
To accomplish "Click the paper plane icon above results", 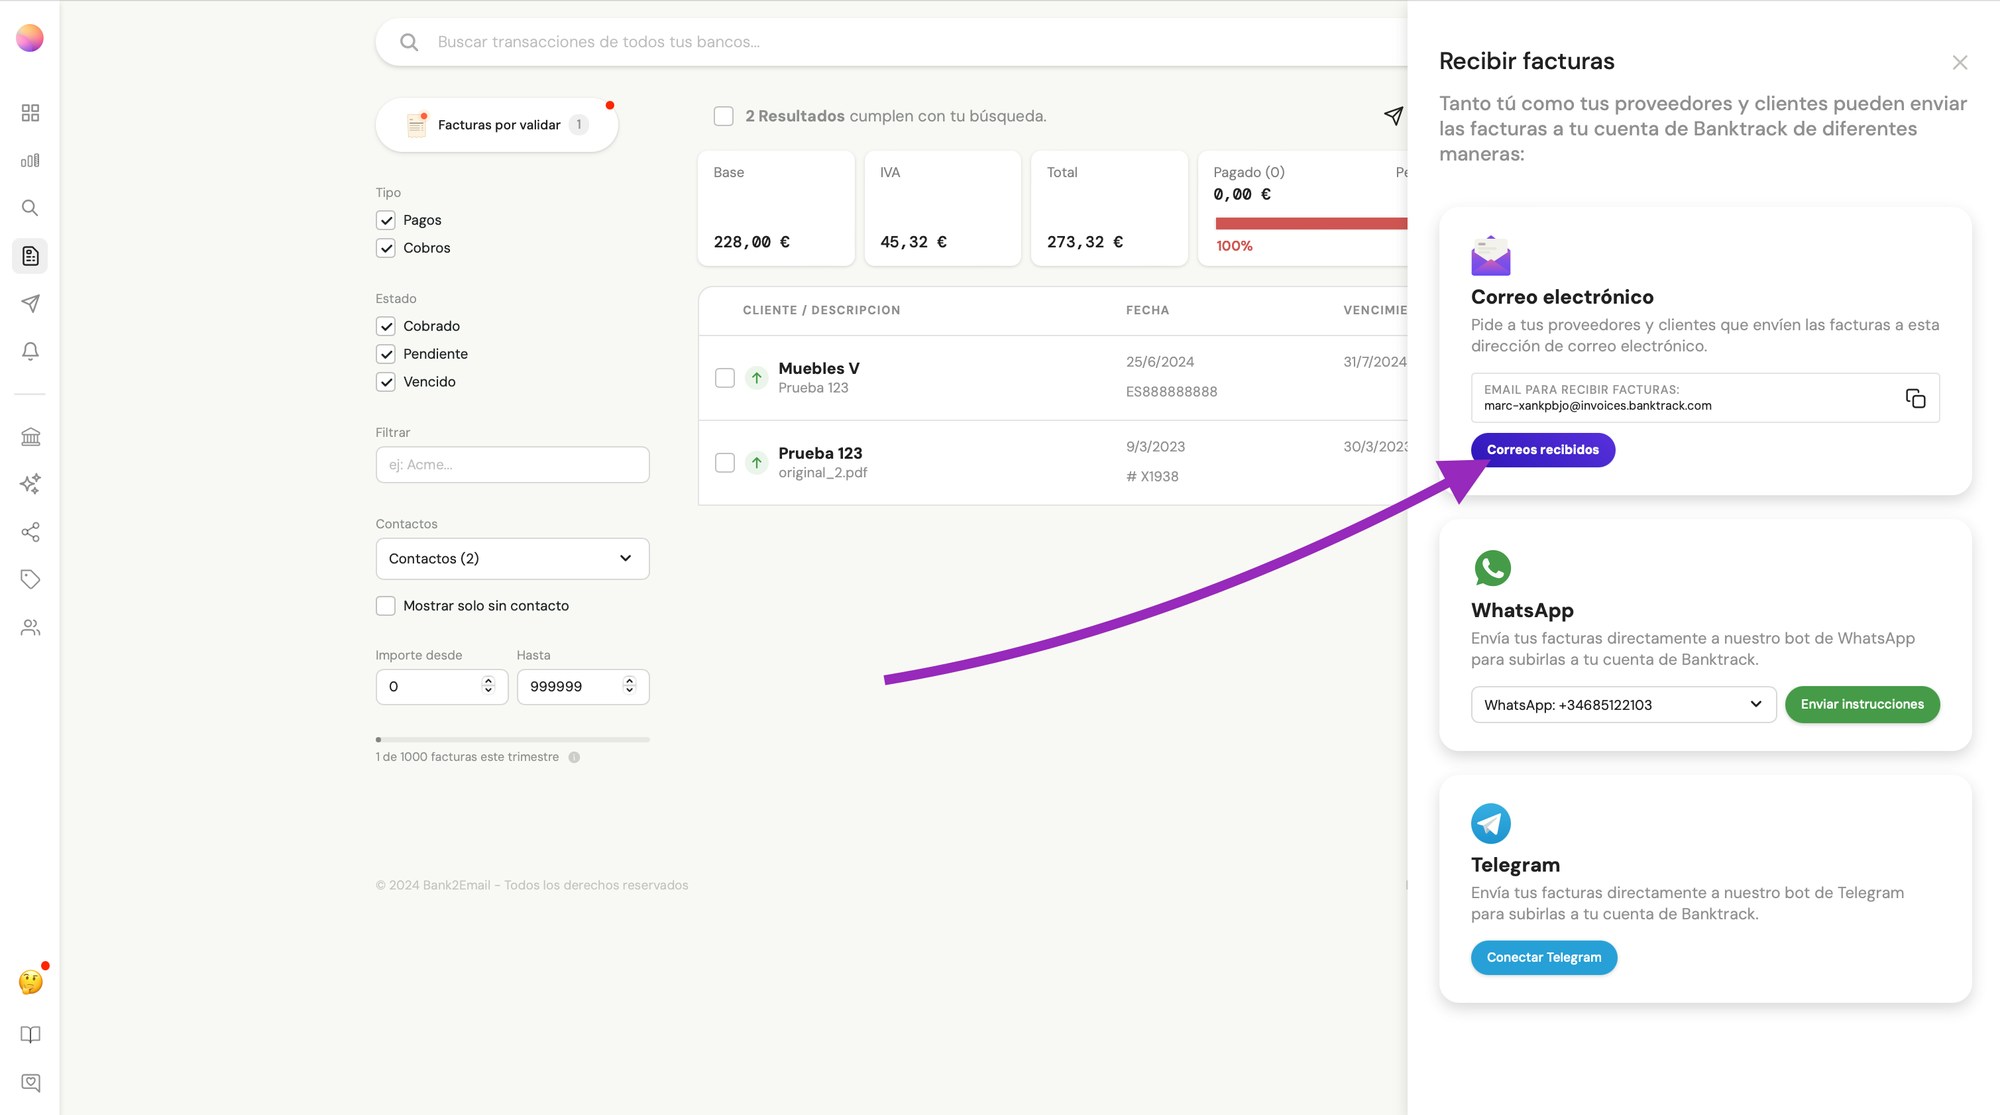I will 1393,116.
